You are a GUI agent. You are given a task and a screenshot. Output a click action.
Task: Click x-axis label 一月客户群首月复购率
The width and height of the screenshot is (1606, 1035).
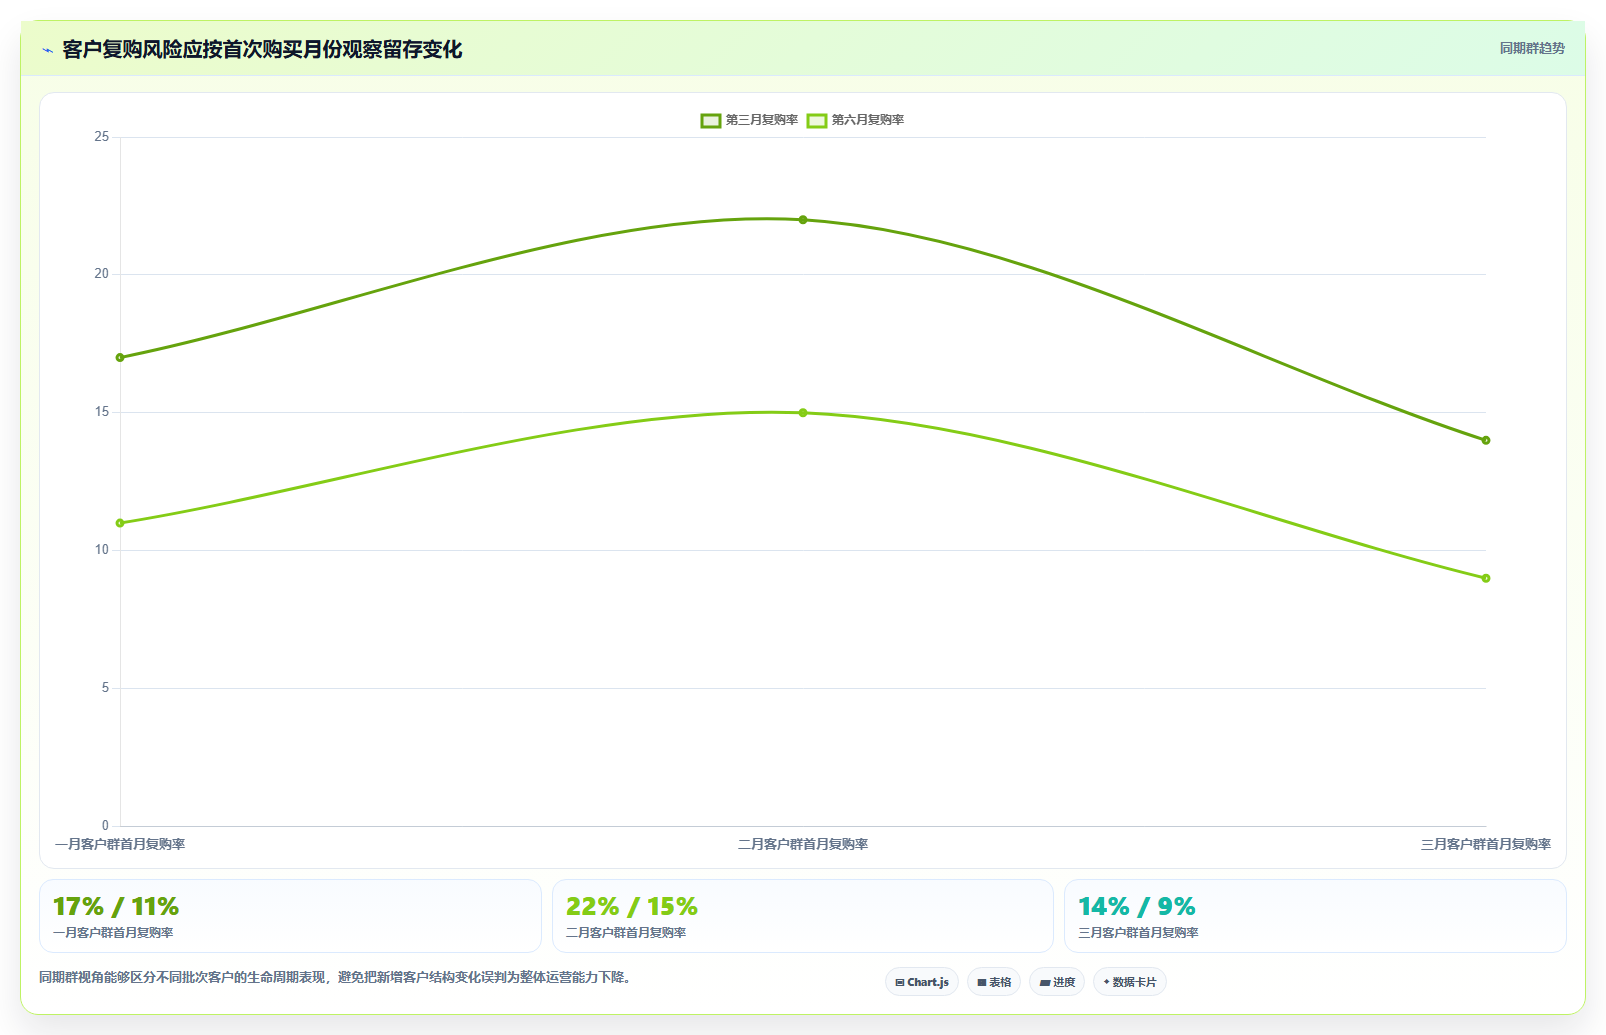coord(120,844)
